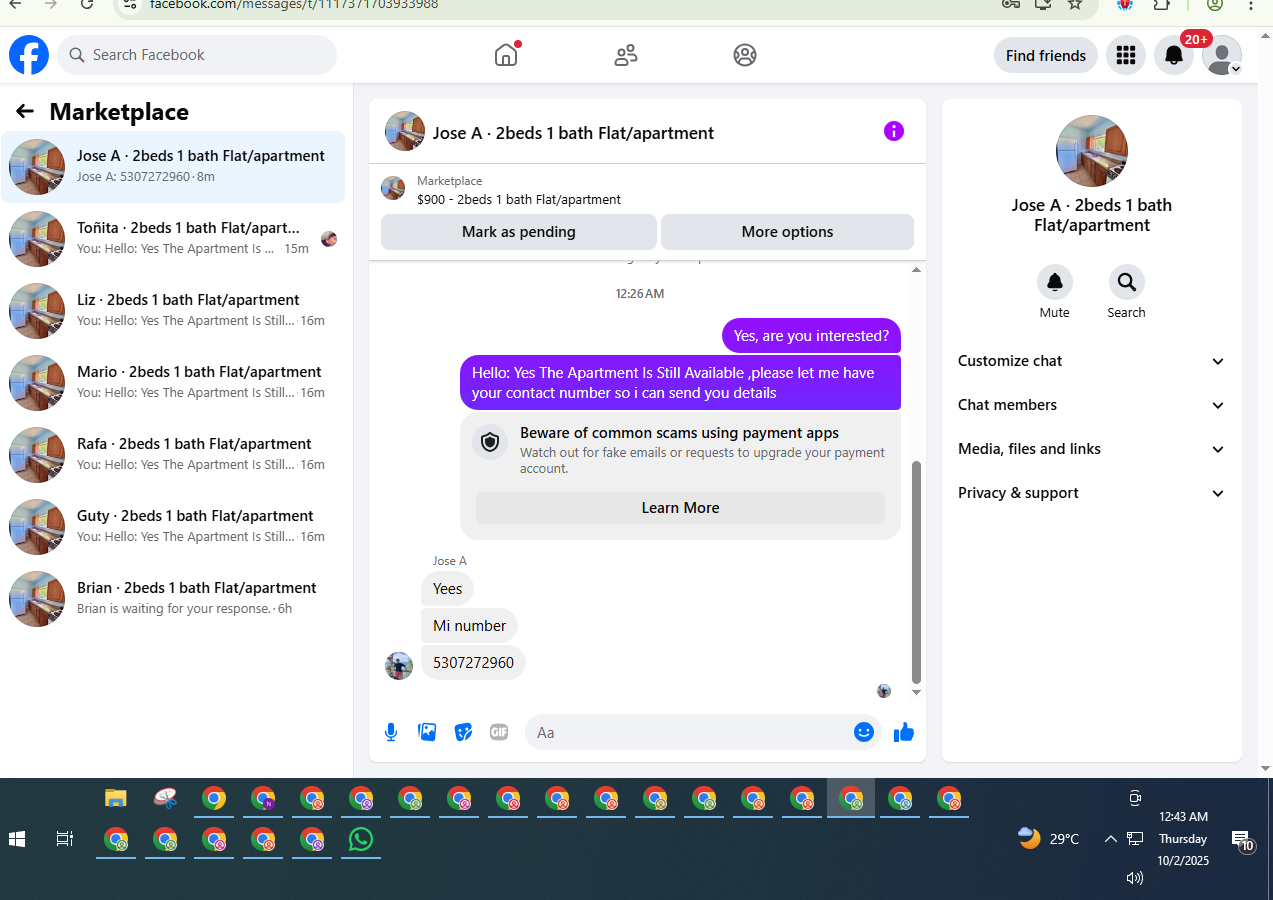Screen dimensions: 1273x900
Task: Go to the Home feed icon
Action: point(507,54)
